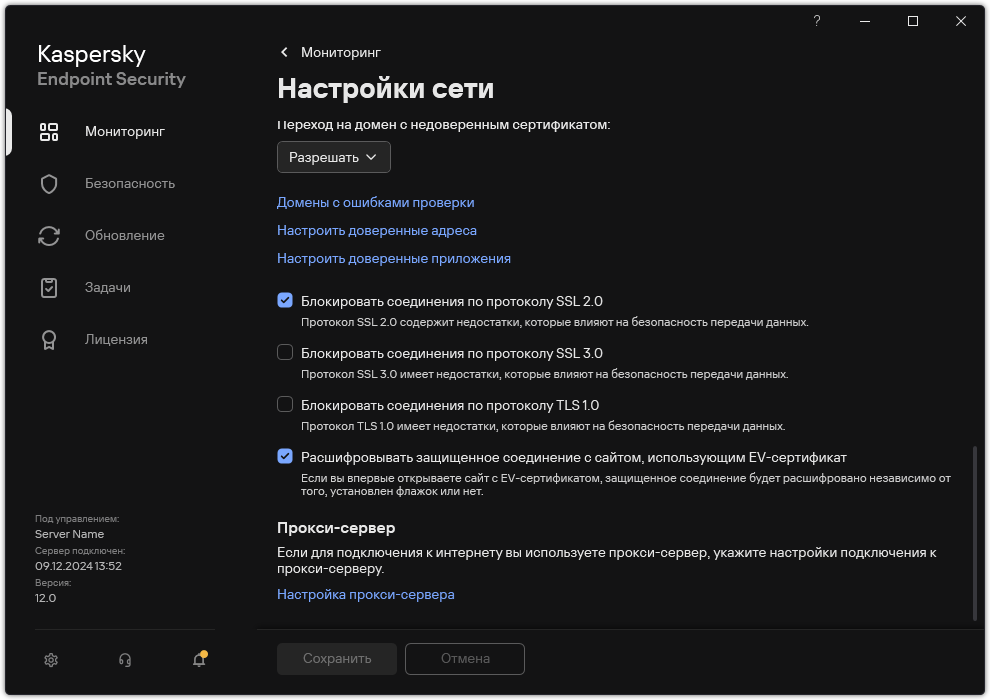
Task: Click the Tasks clipboard icon
Action: [x=49, y=288]
